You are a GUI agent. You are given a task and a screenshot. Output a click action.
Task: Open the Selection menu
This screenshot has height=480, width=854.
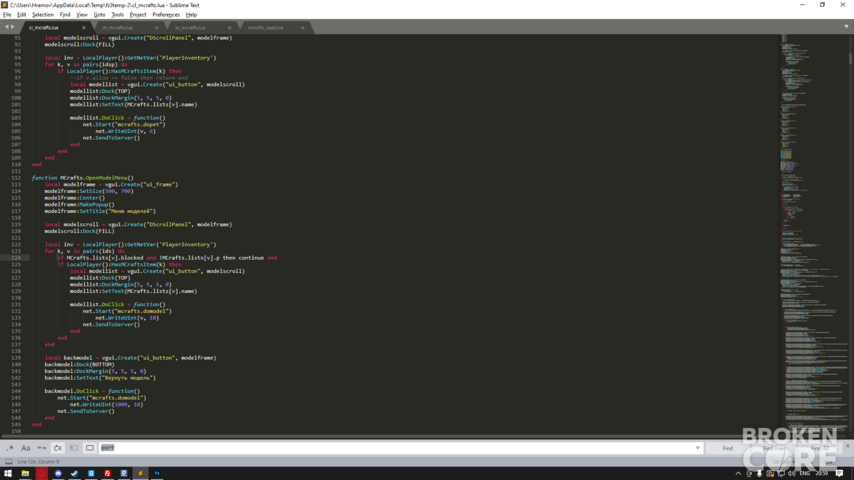pos(43,15)
